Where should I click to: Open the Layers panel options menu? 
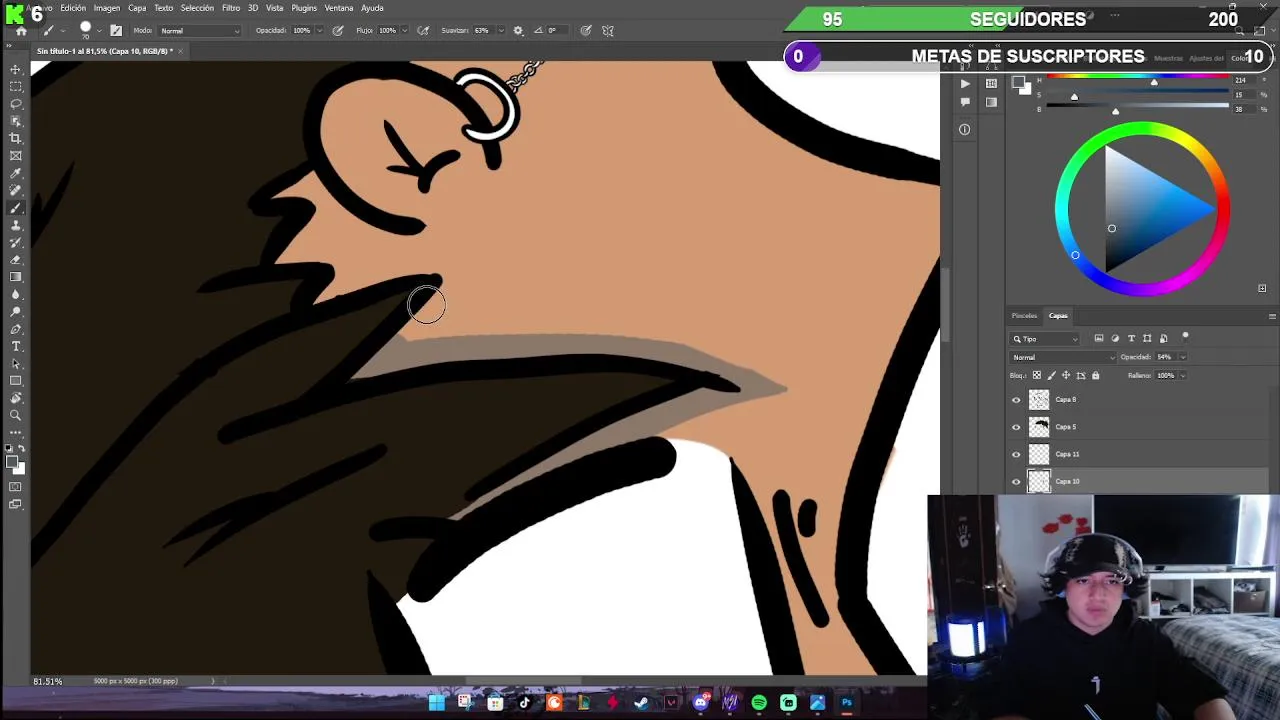tap(1272, 316)
